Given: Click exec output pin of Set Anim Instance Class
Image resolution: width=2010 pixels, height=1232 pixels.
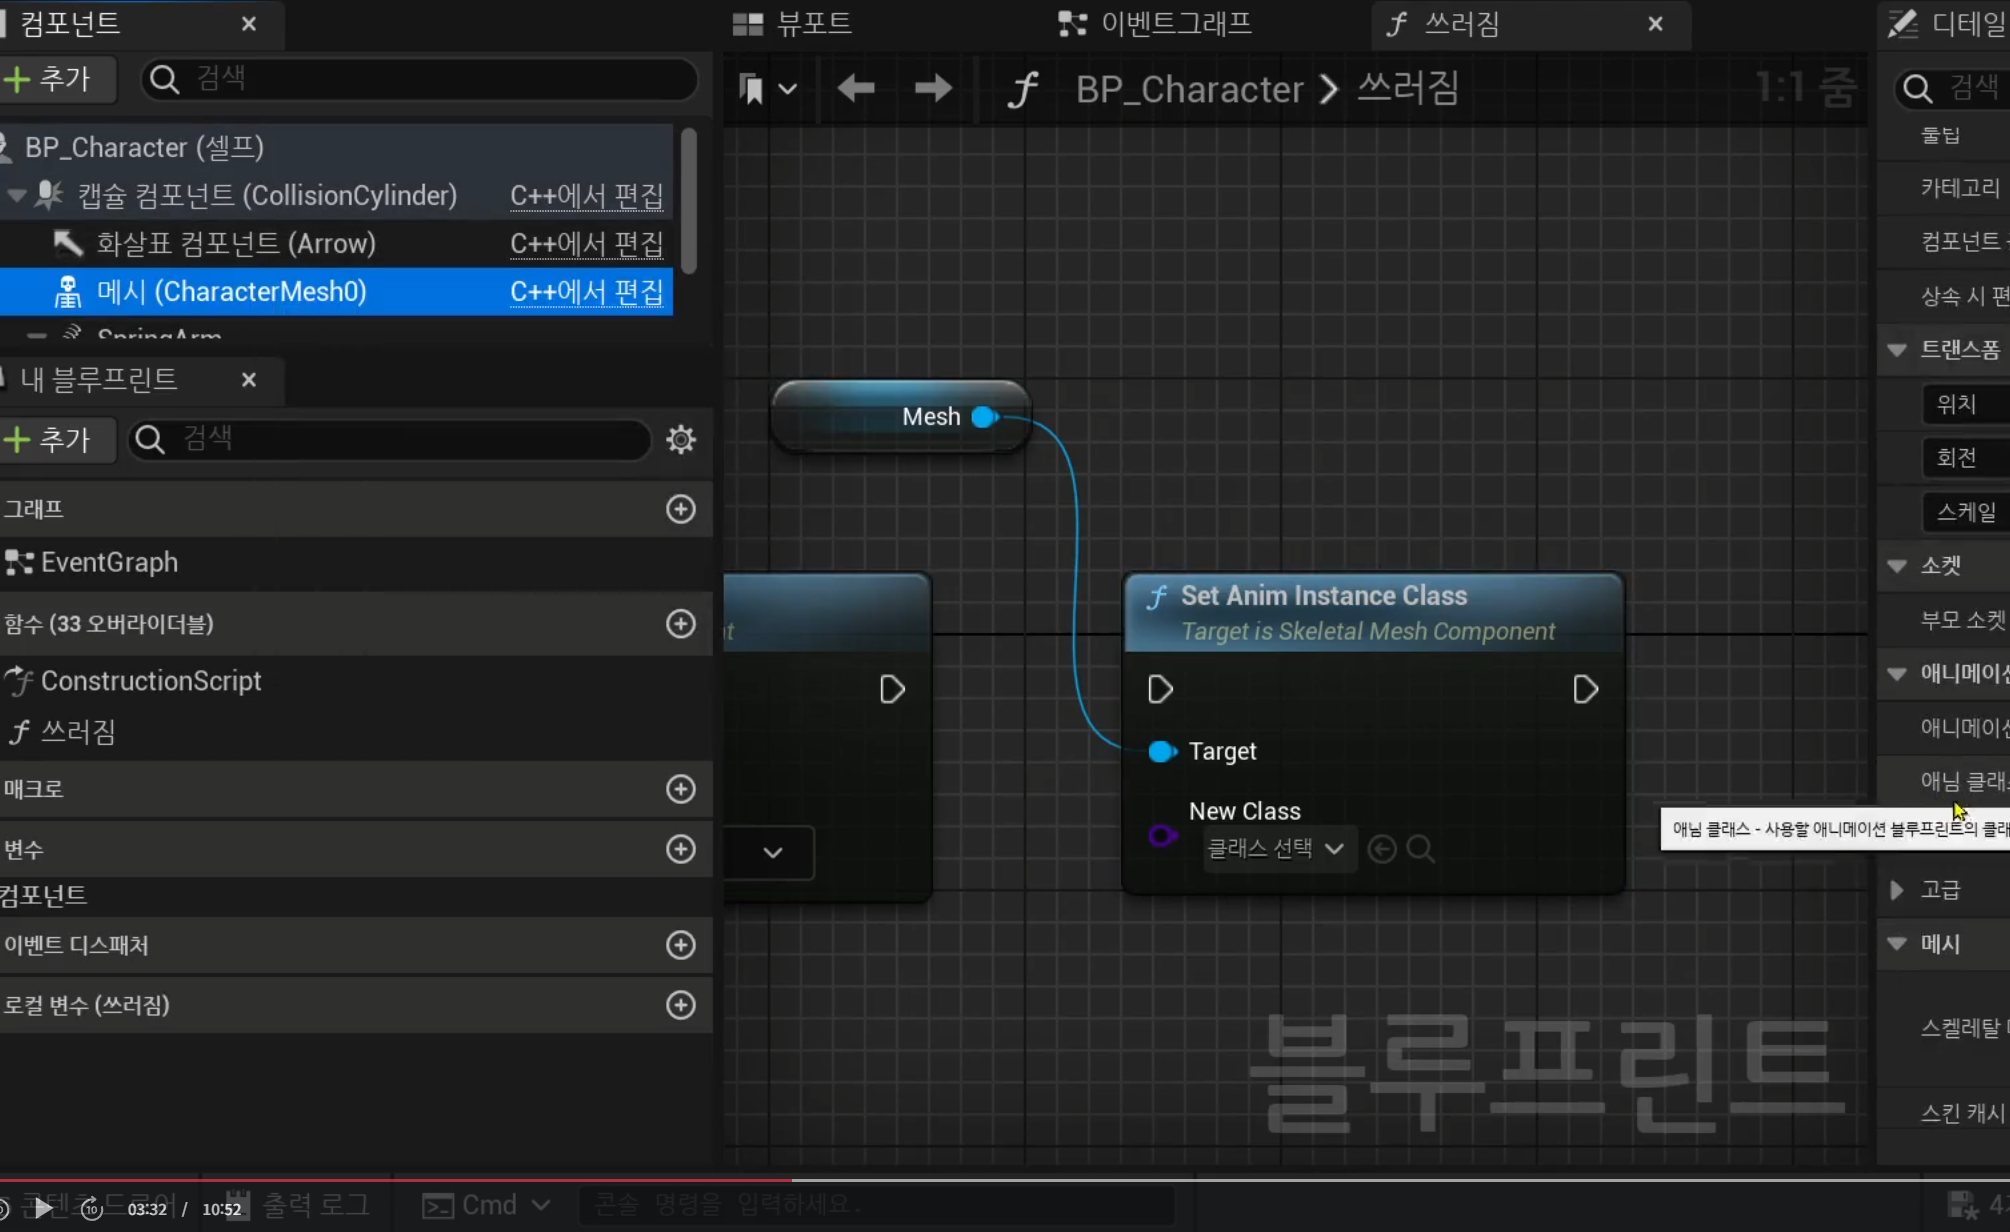Looking at the screenshot, I should click(x=1585, y=689).
